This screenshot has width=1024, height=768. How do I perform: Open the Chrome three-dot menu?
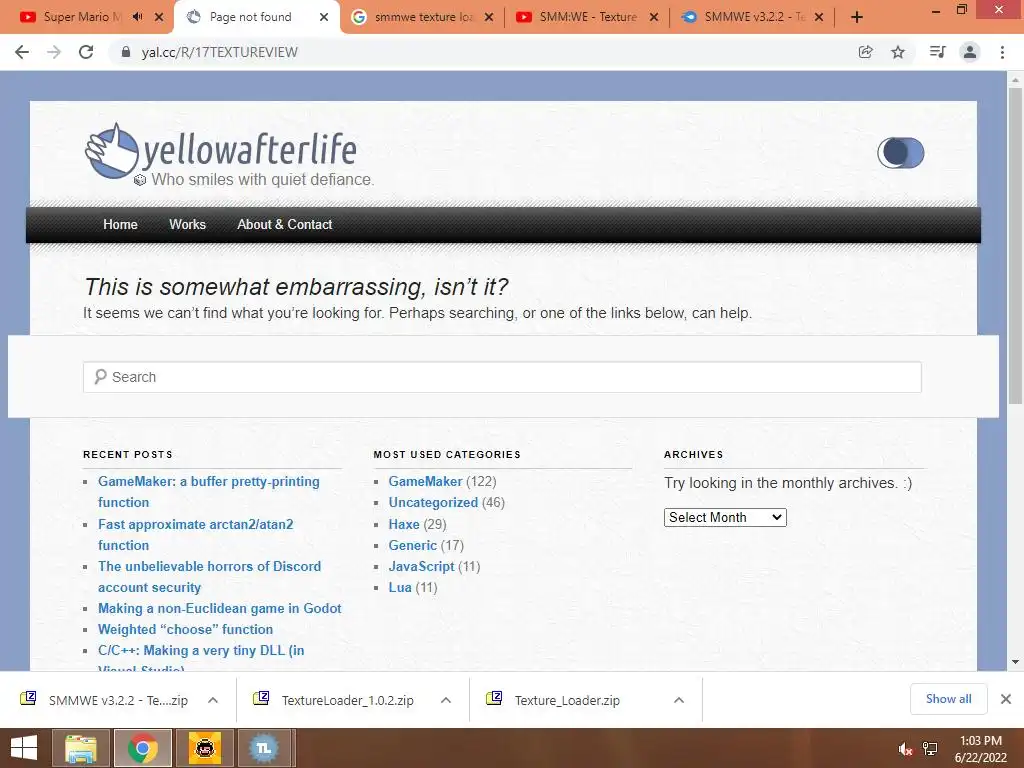click(x=1002, y=52)
